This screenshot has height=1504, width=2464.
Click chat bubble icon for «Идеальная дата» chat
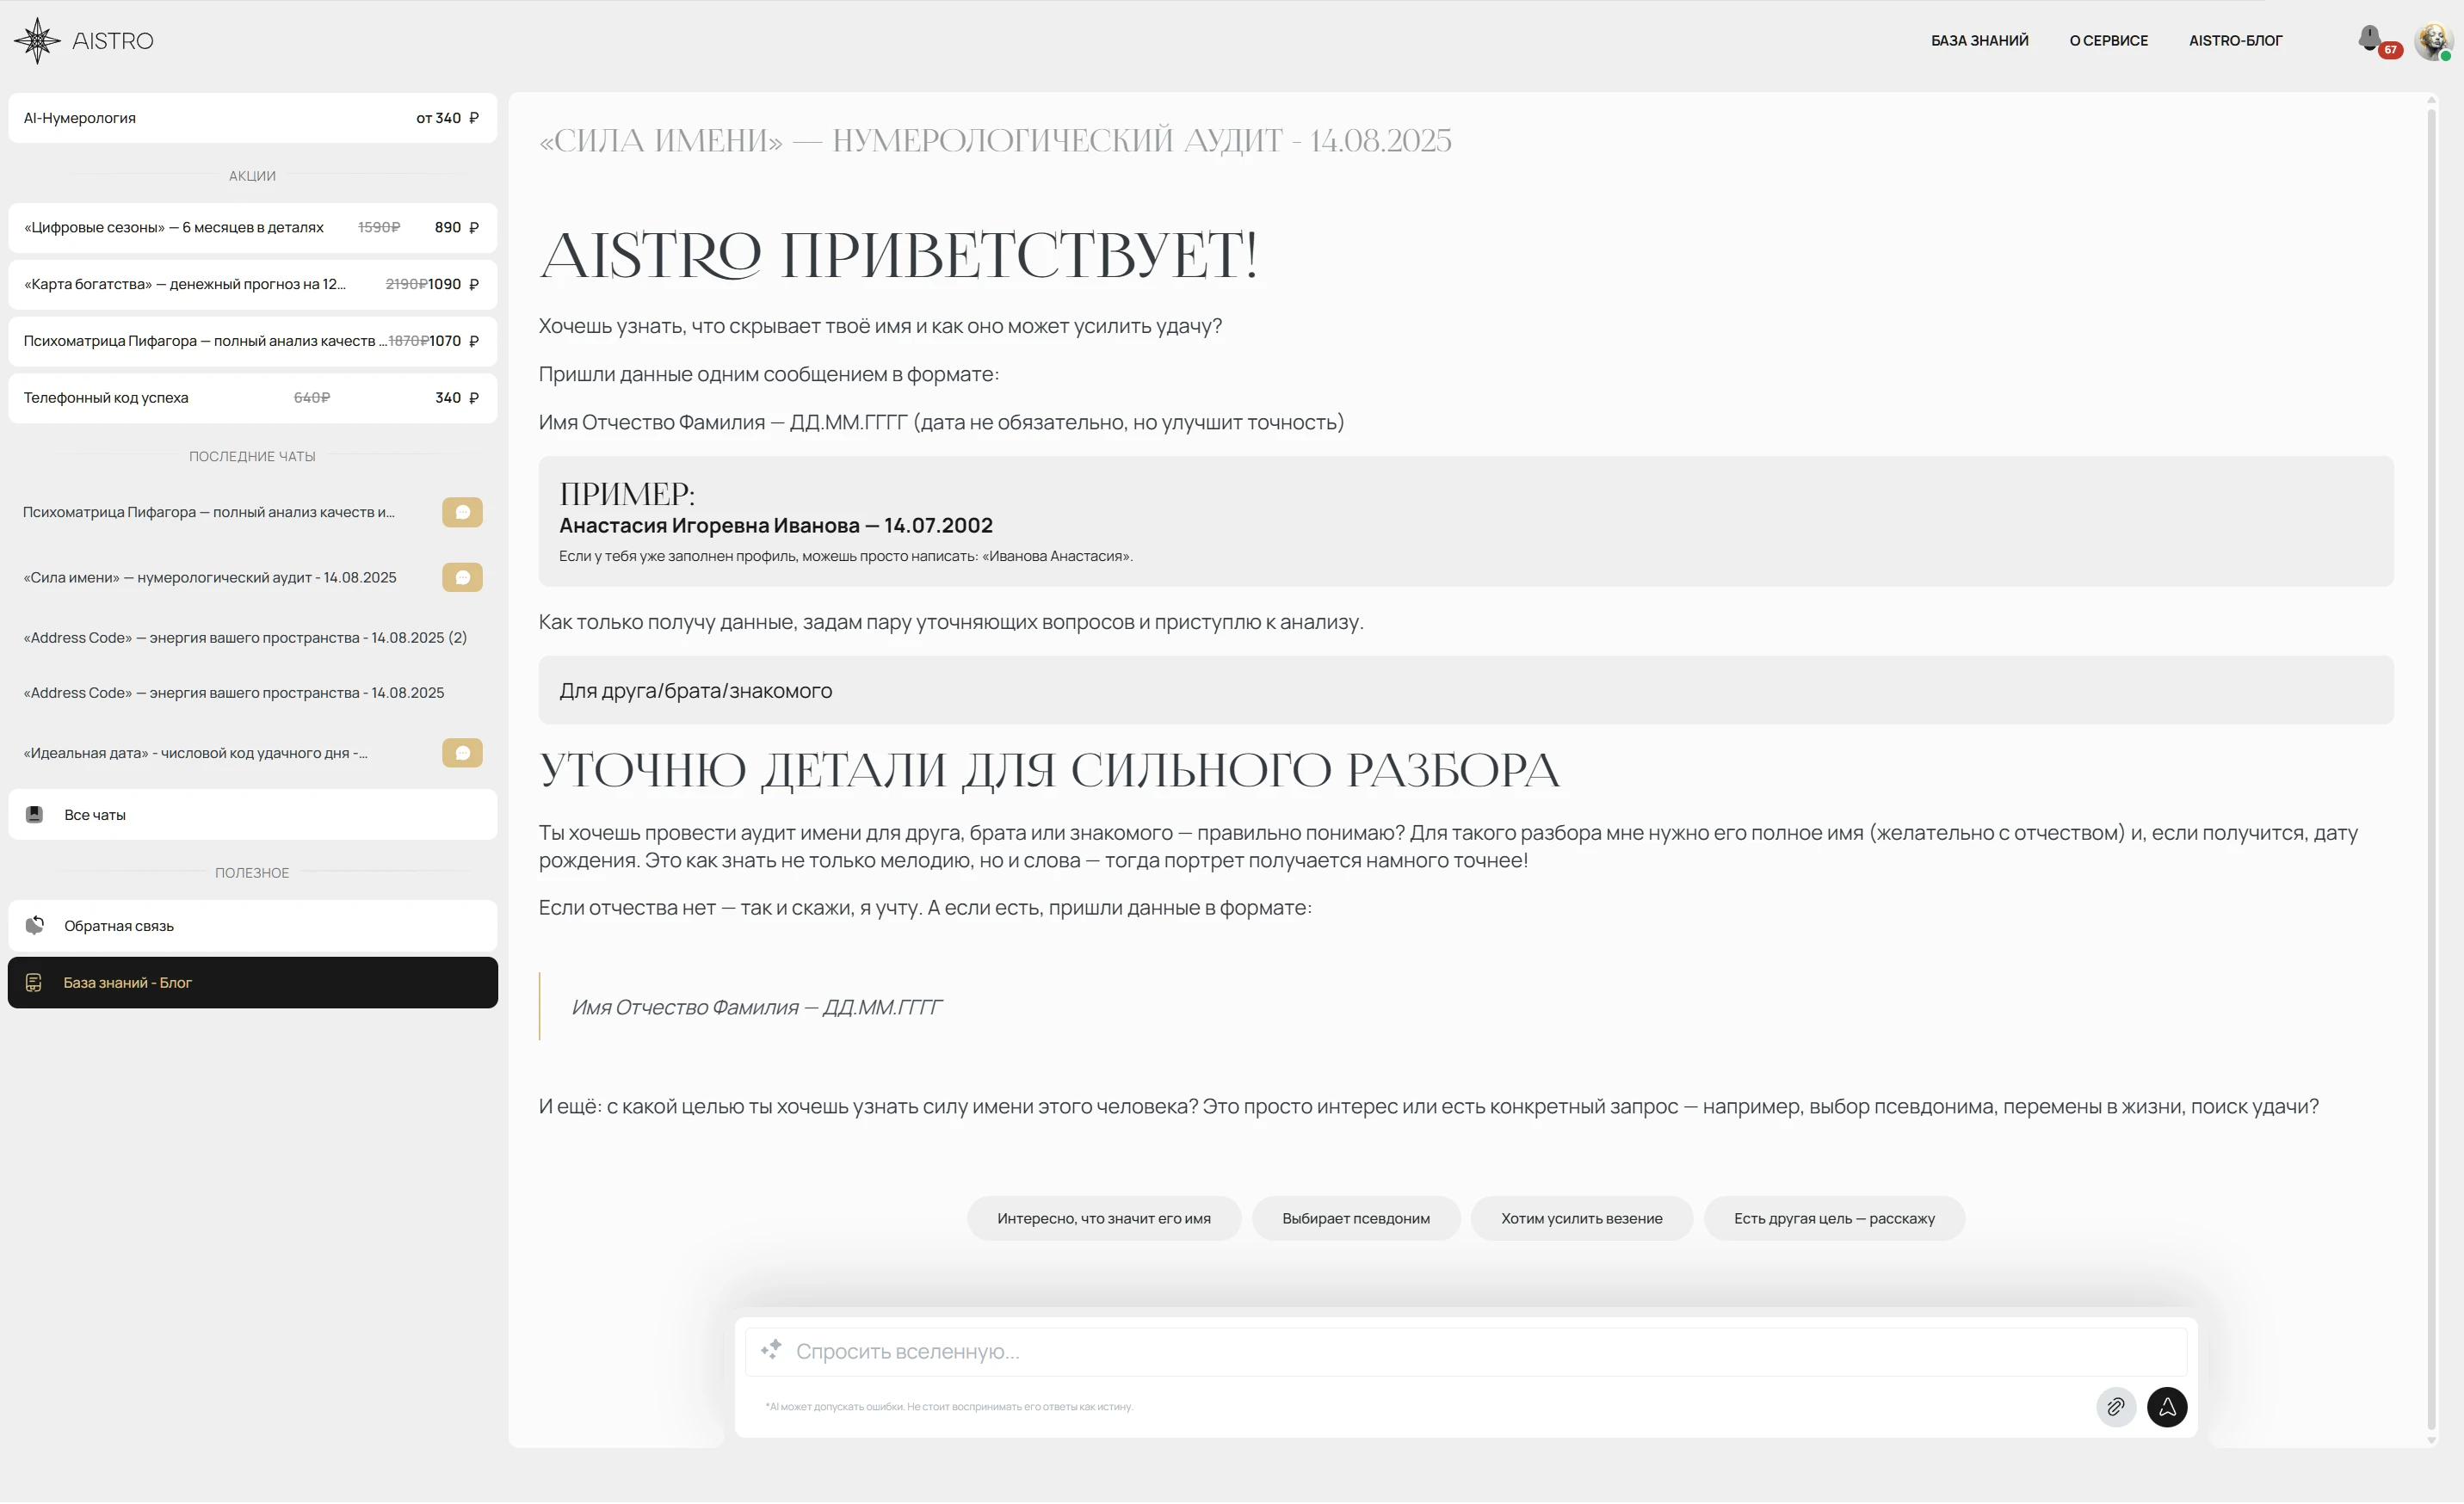tap(462, 754)
